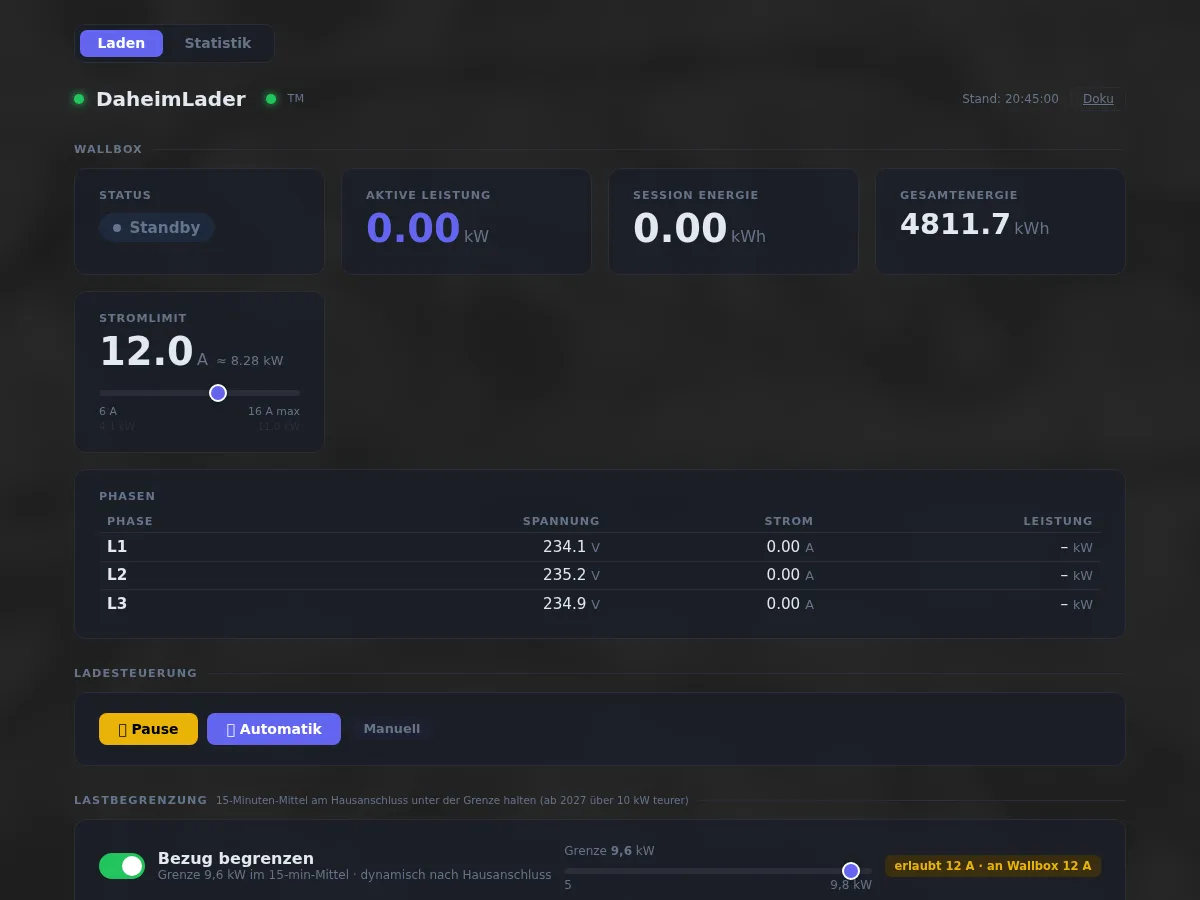Click the 'erlaubt 12 A · an Wallbox 12 A' badge

[x=993, y=866]
